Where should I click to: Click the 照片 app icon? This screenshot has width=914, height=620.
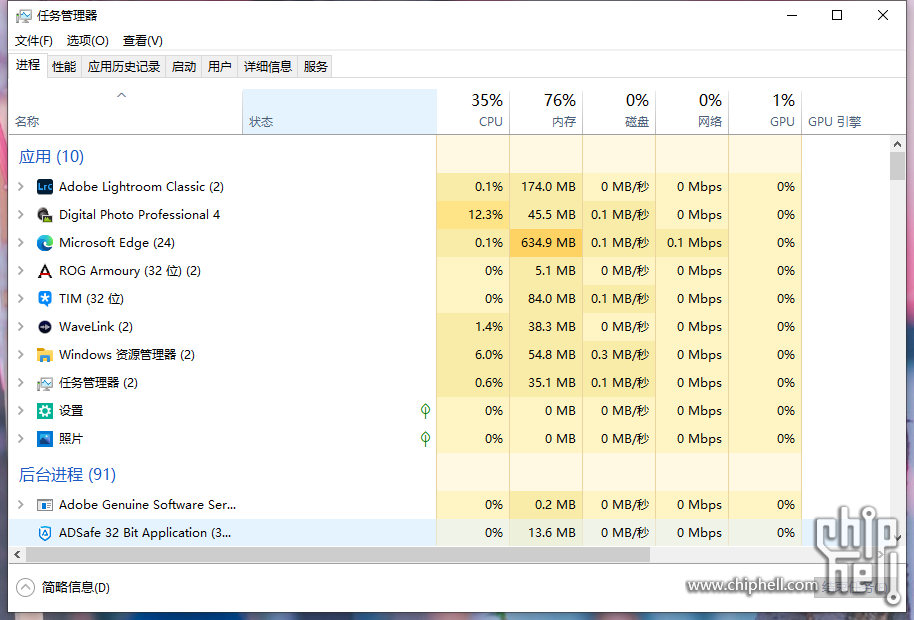click(45, 439)
